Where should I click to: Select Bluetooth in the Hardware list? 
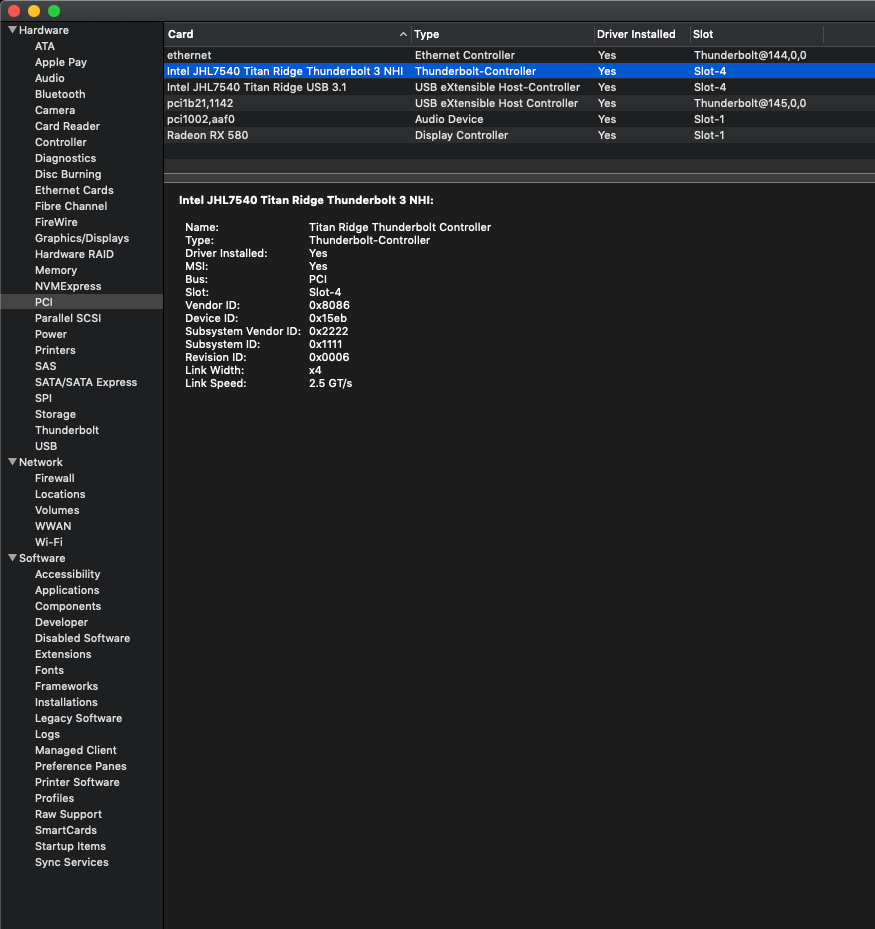(60, 94)
